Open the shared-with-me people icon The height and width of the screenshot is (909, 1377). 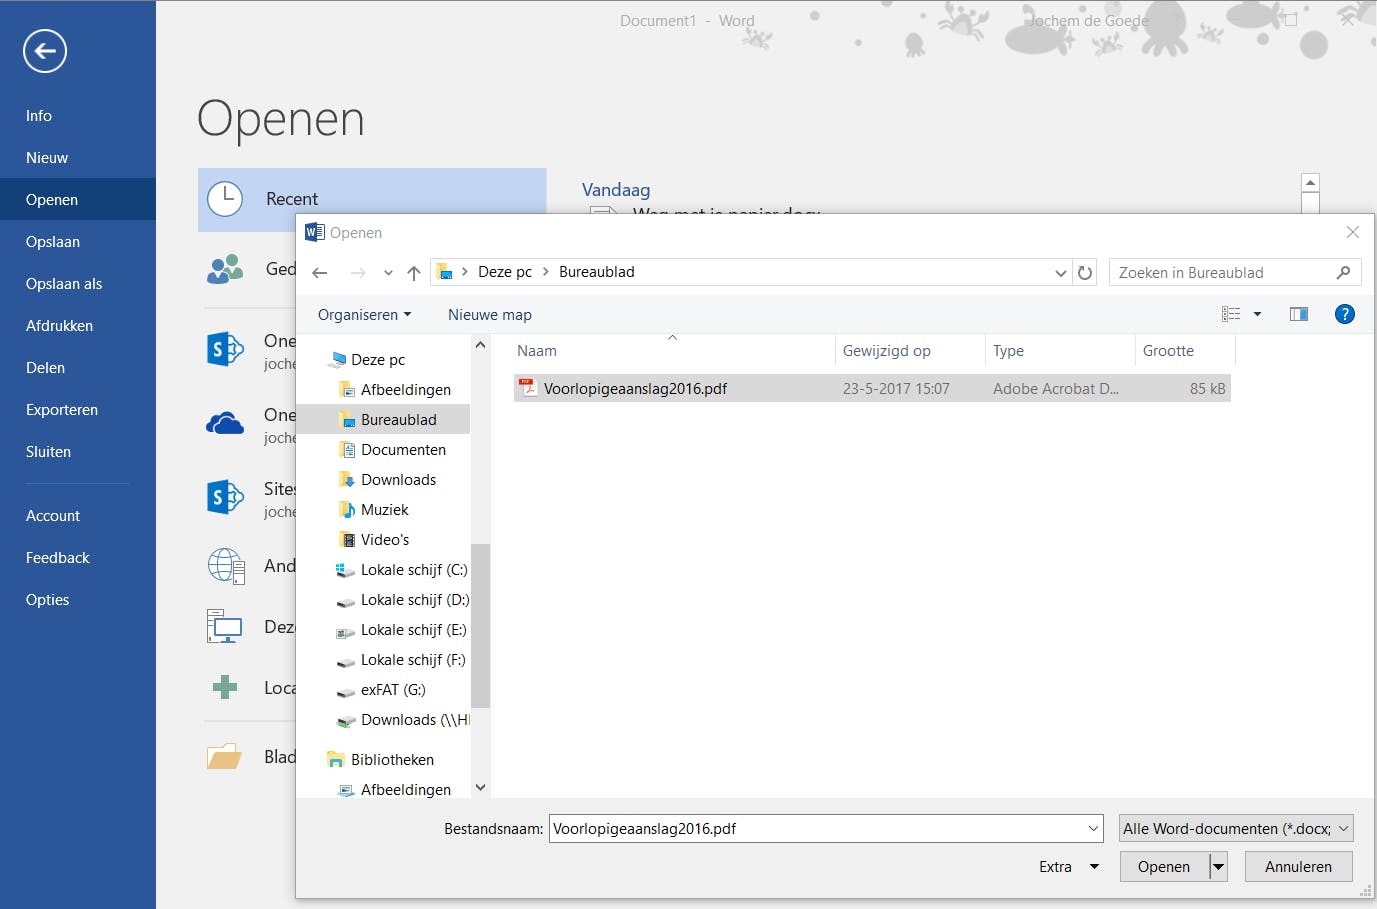click(225, 268)
